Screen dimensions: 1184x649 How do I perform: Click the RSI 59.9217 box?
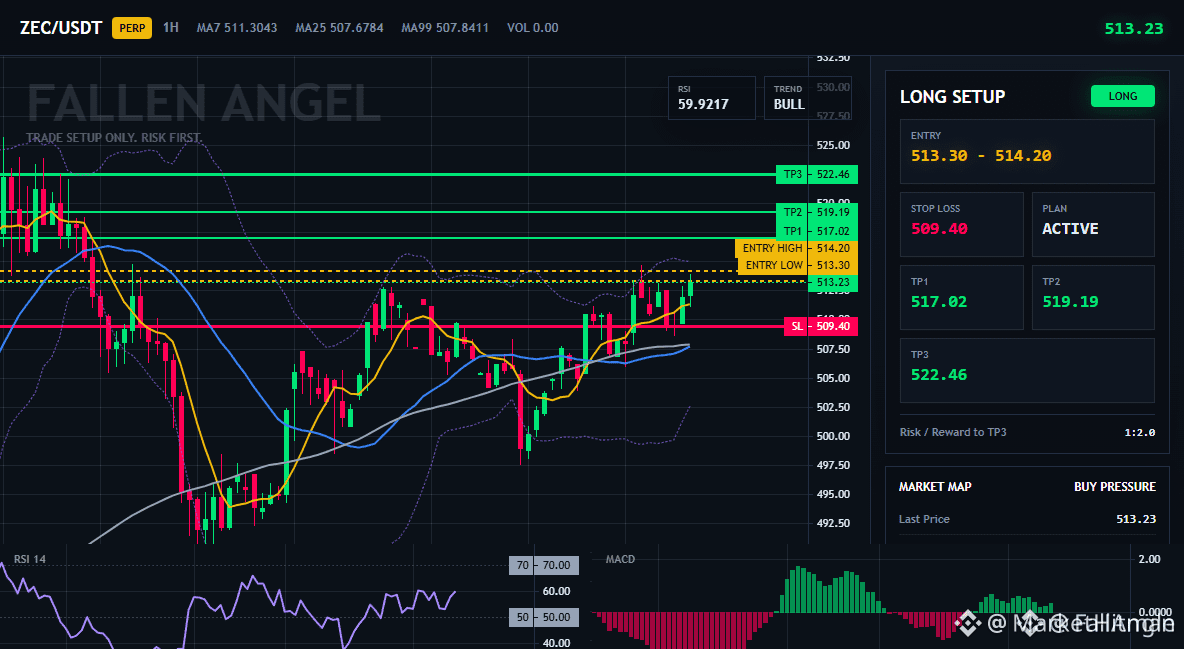click(x=711, y=97)
